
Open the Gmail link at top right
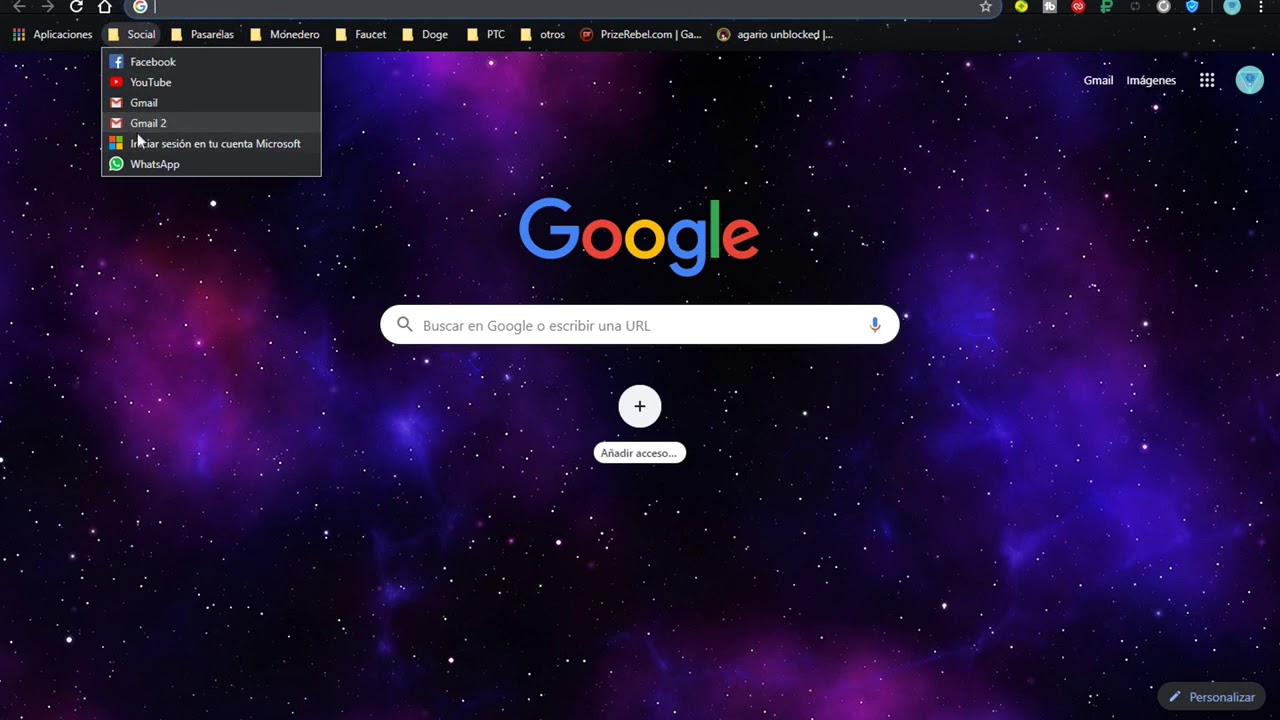click(x=1098, y=80)
